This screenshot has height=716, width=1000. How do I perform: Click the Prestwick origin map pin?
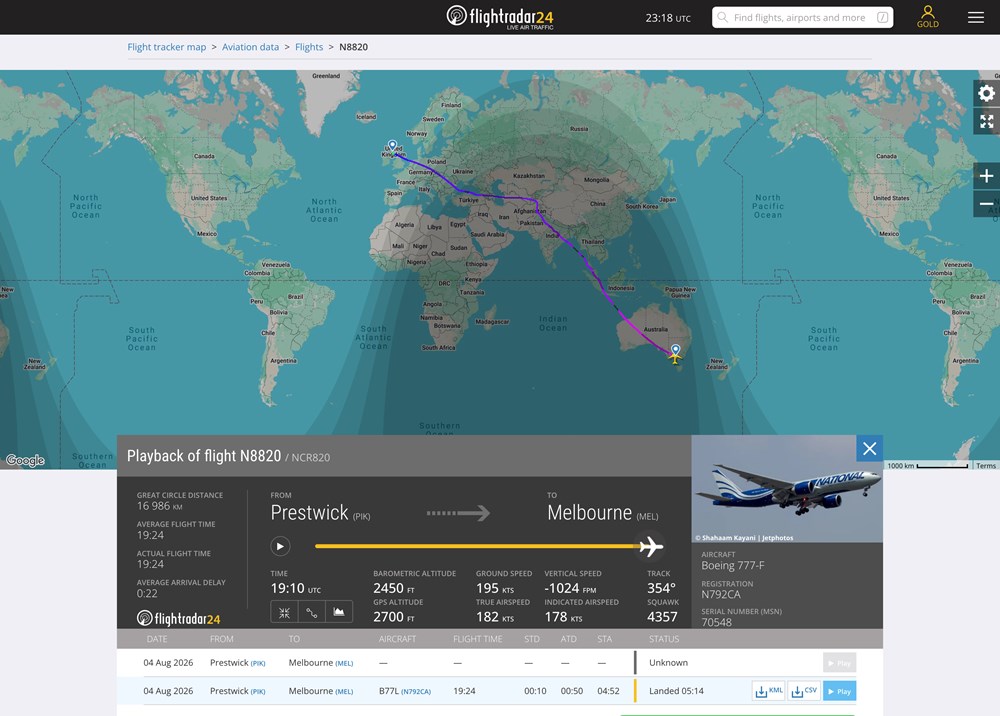coord(393,146)
